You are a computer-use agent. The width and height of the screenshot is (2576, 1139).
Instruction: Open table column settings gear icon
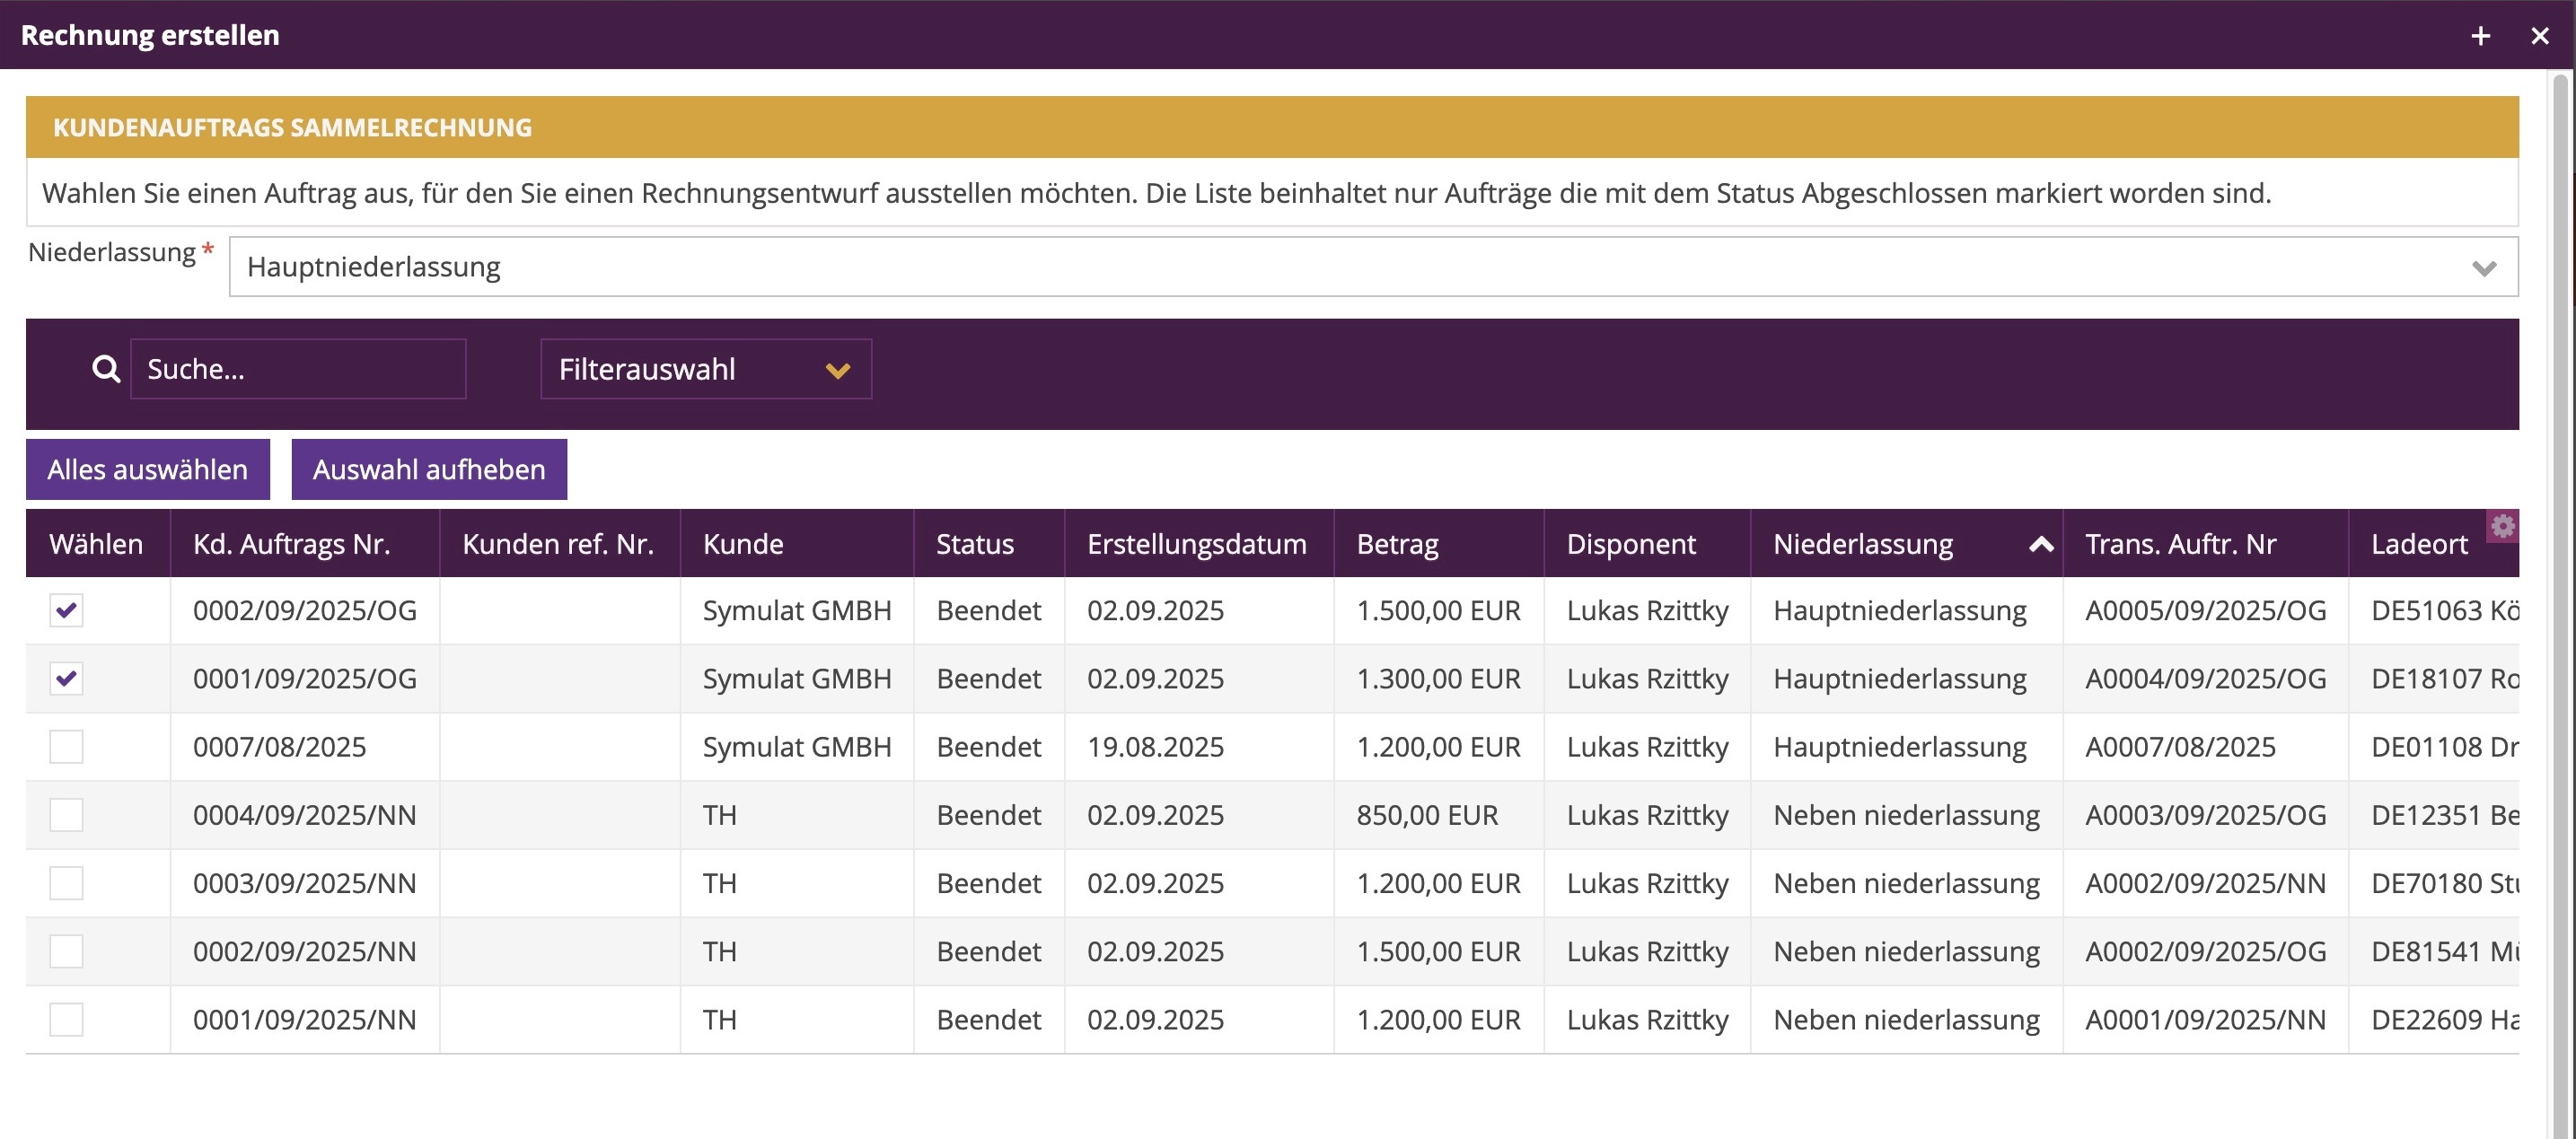2502,526
